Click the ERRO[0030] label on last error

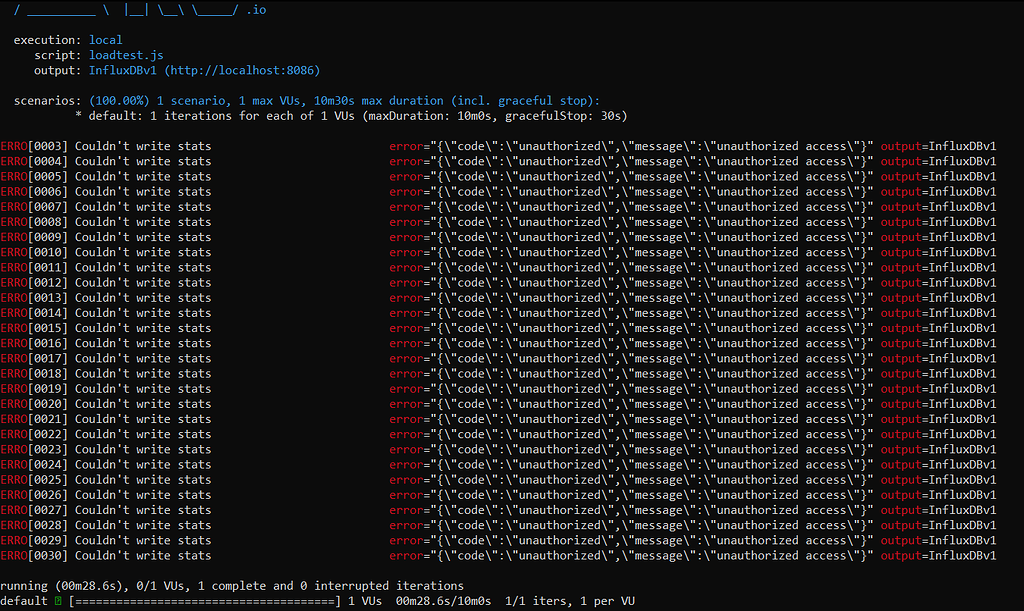click(x=32, y=555)
